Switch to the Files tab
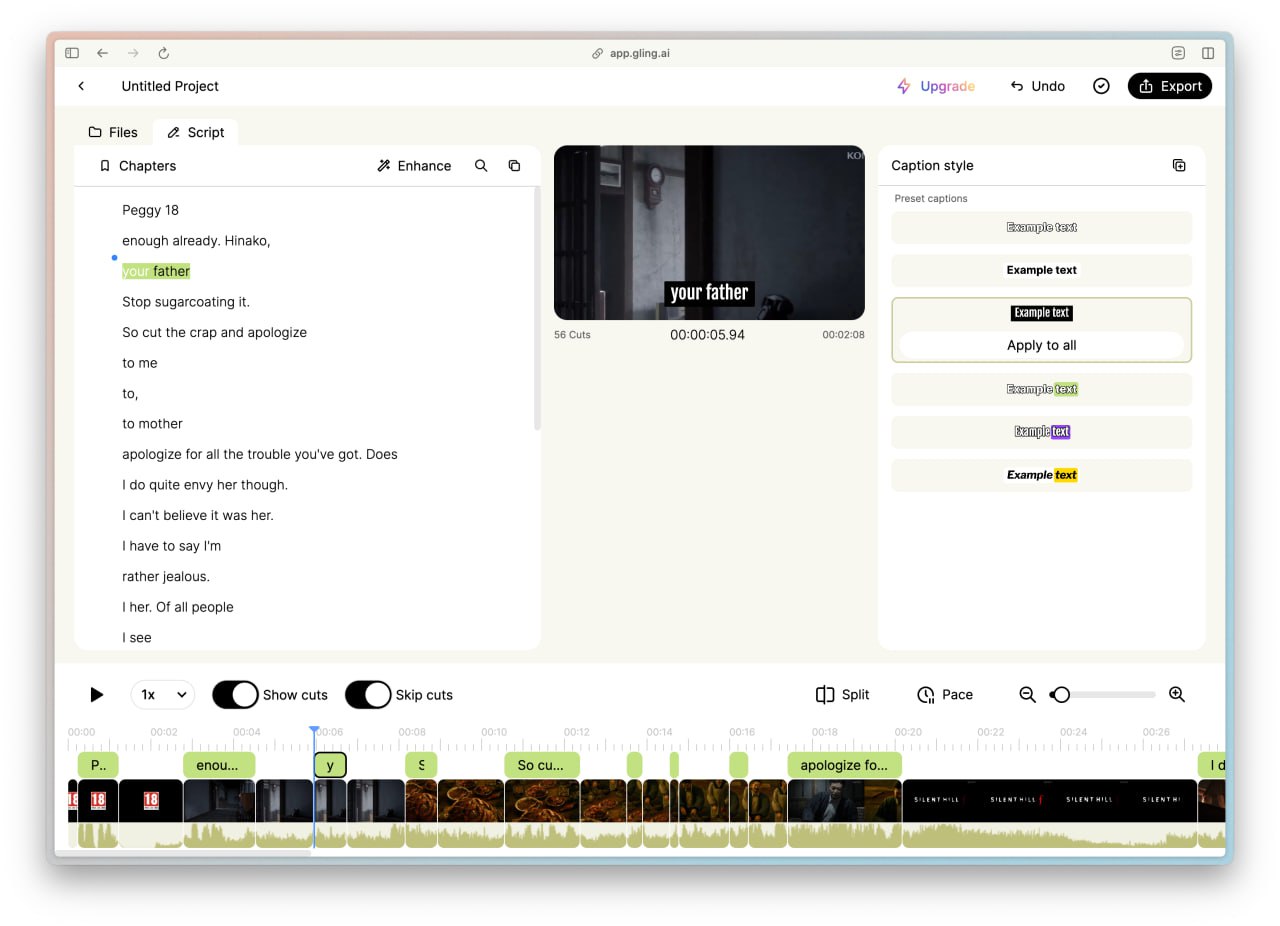The image size is (1280, 926). coord(113,132)
